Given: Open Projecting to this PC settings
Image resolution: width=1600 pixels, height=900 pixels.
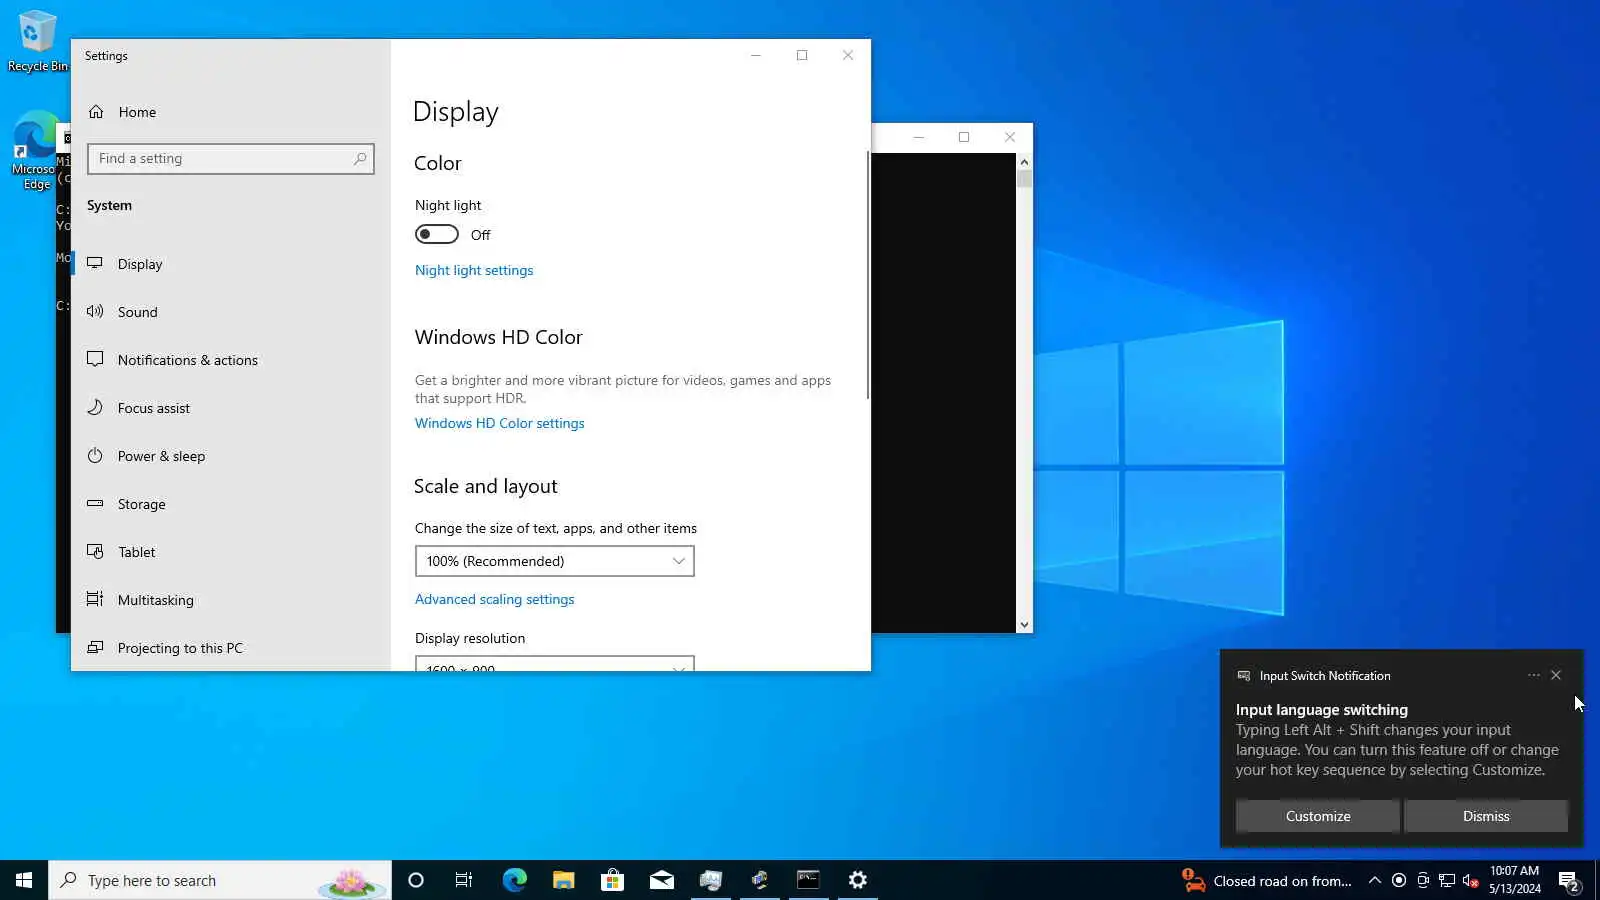Looking at the screenshot, I should pos(230,648).
